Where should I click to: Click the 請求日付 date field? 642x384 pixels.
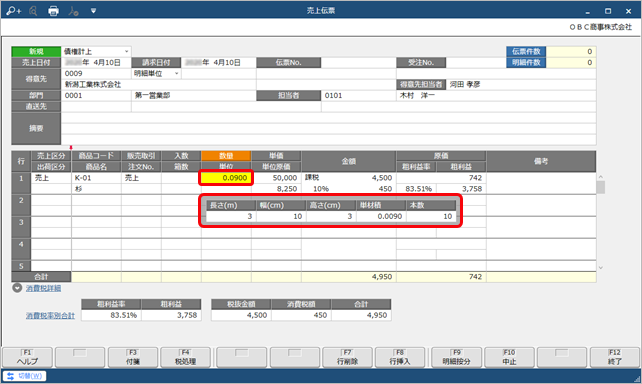[x=219, y=63]
